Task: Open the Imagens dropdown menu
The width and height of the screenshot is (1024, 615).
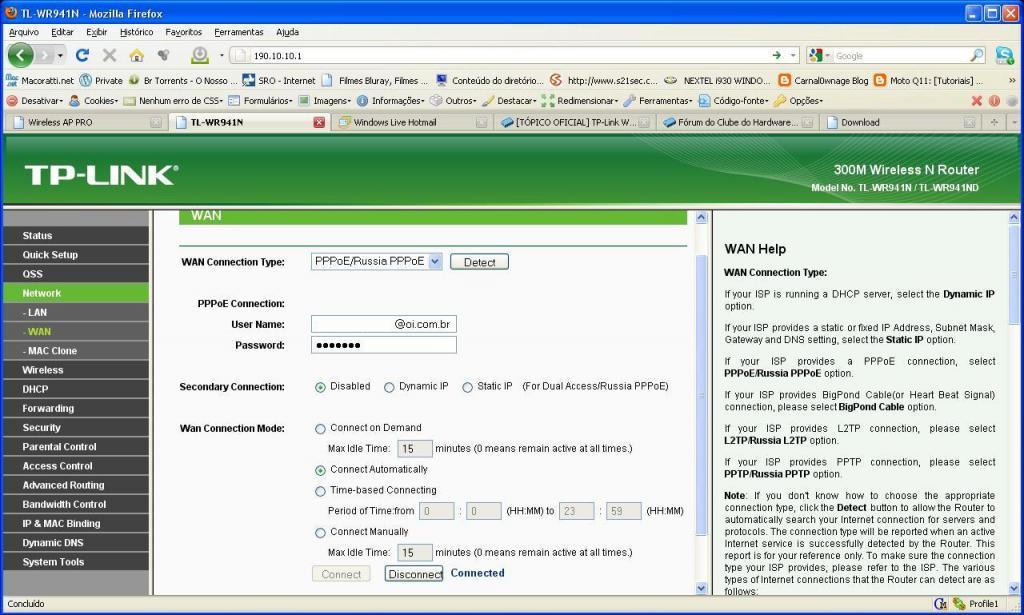Action: tap(324, 101)
